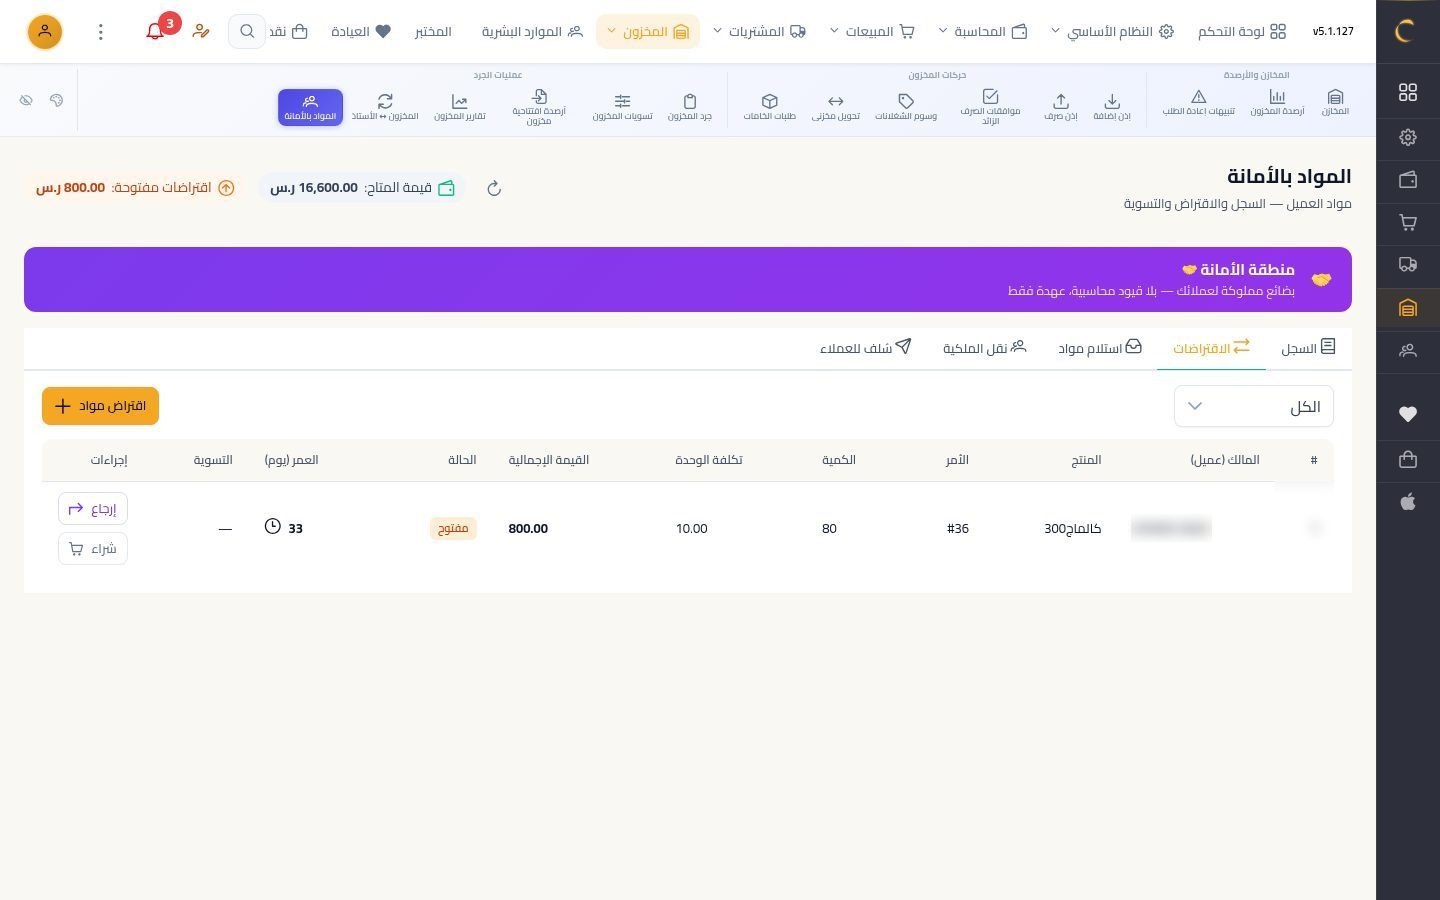Expand the النظام الأساسي top menu
1440x900 pixels.
(1112, 31)
